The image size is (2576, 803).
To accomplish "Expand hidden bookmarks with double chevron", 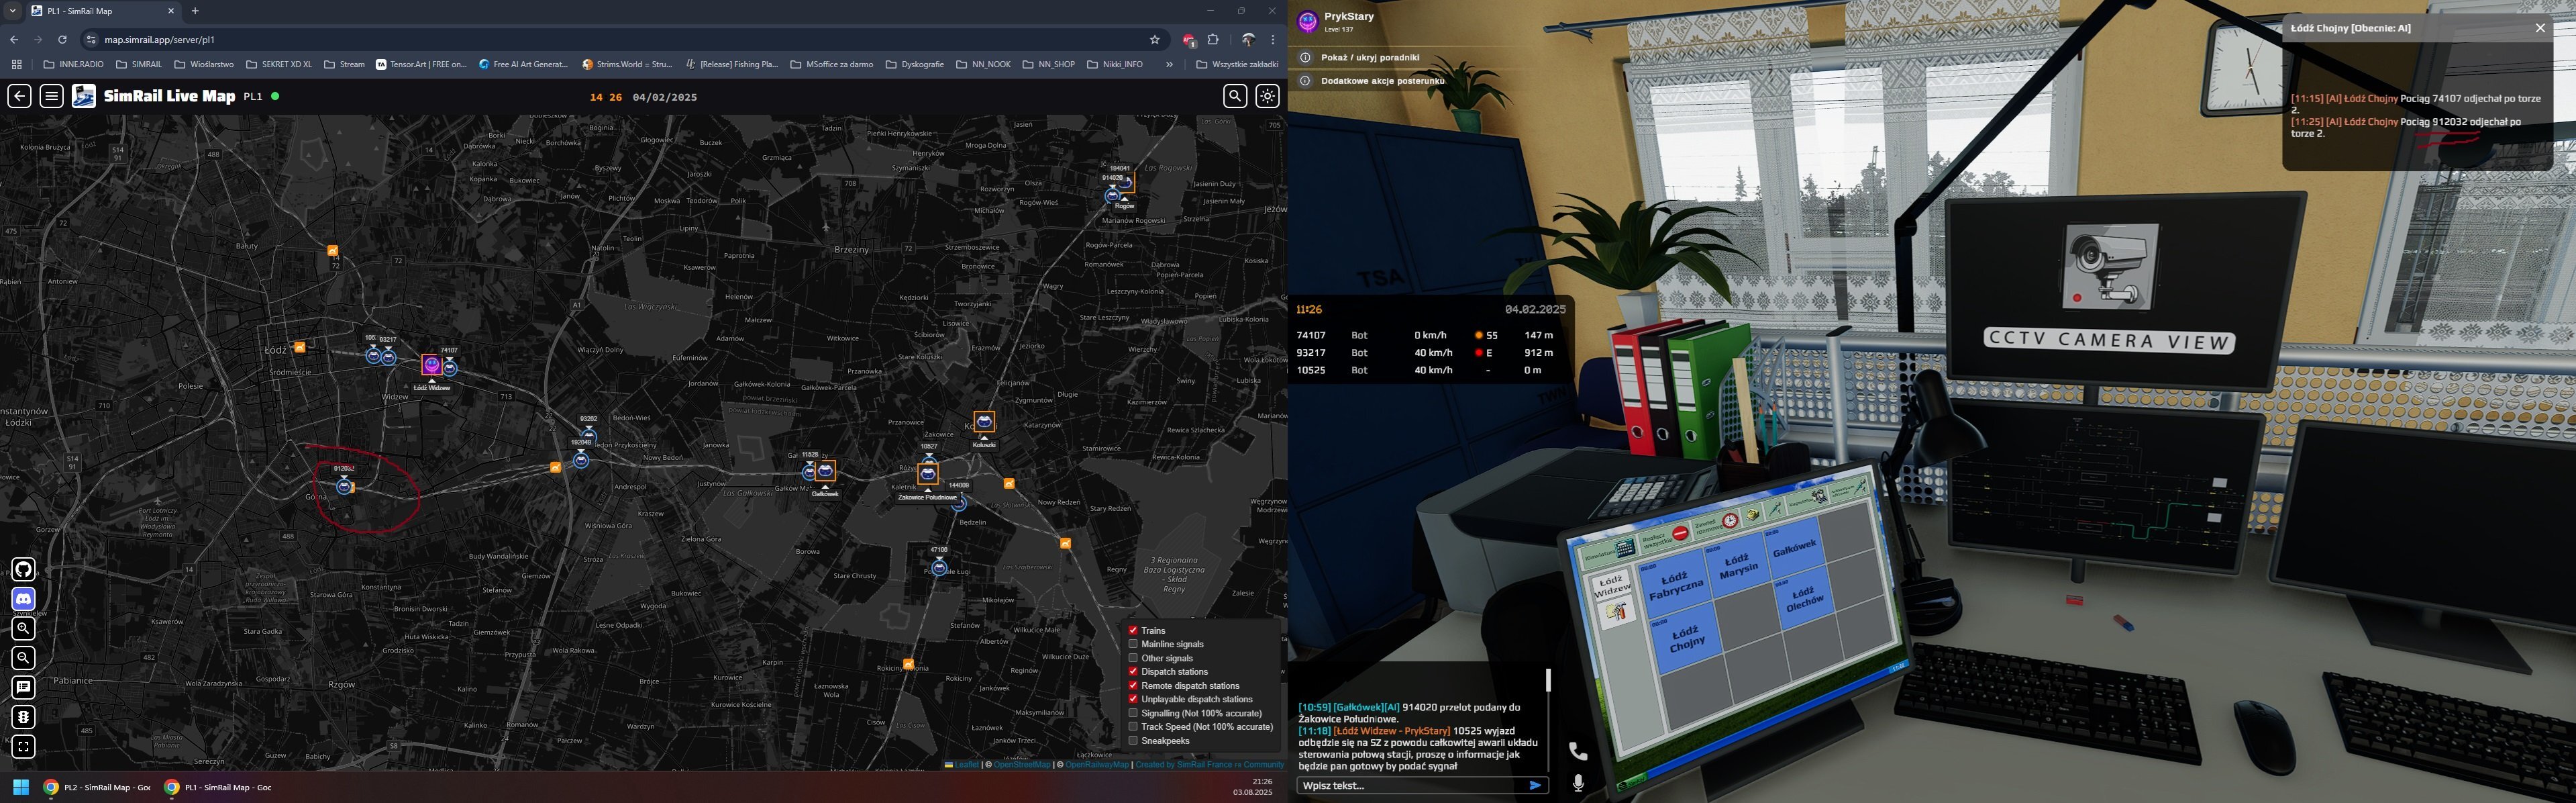I will click(x=1169, y=64).
